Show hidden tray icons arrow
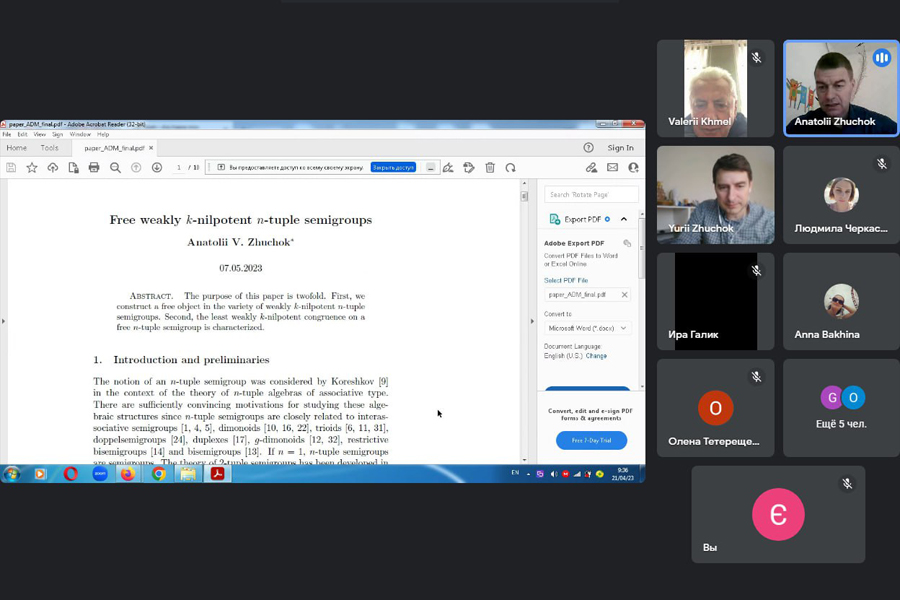 528,474
